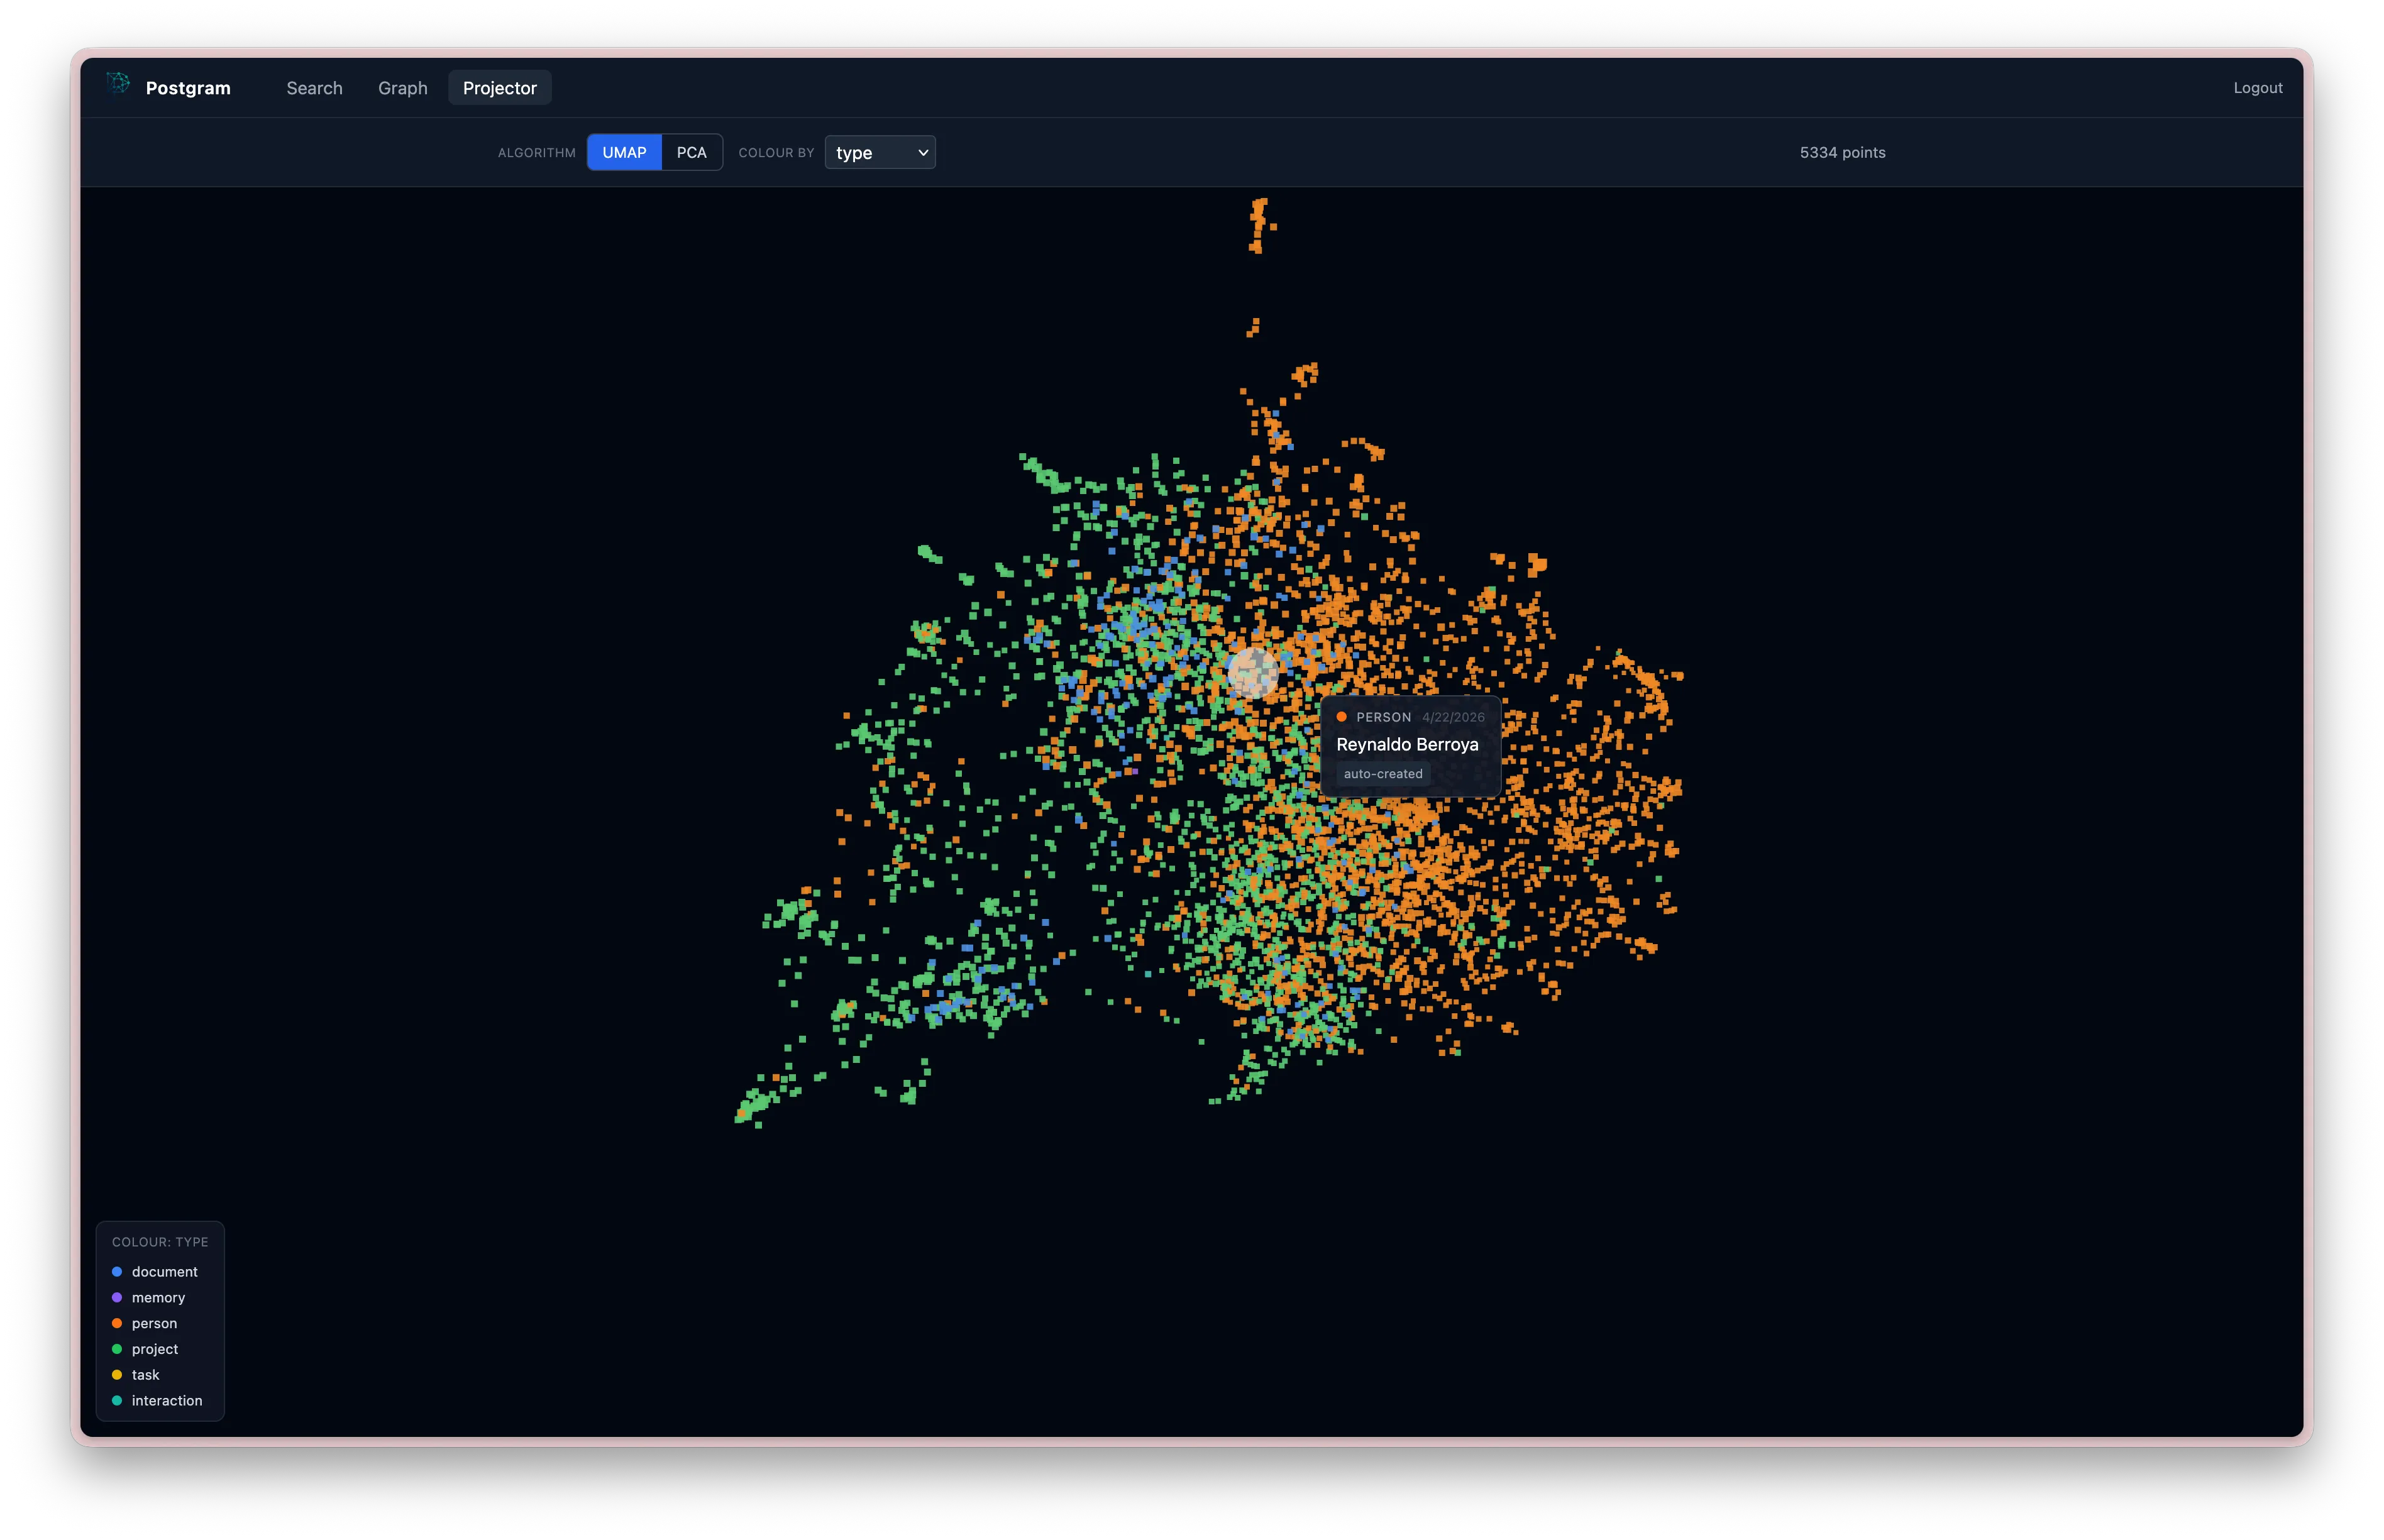The image size is (2384, 1540).
Task: Open the Postgram home title
Action: (x=188, y=88)
